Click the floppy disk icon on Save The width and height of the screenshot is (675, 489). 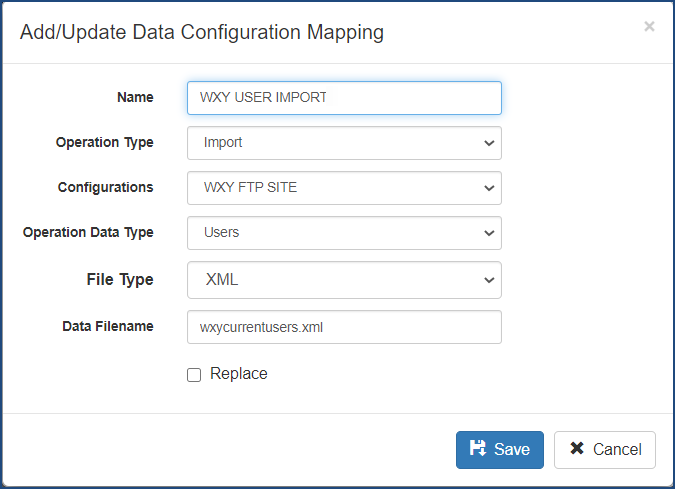(x=478, y=449)
